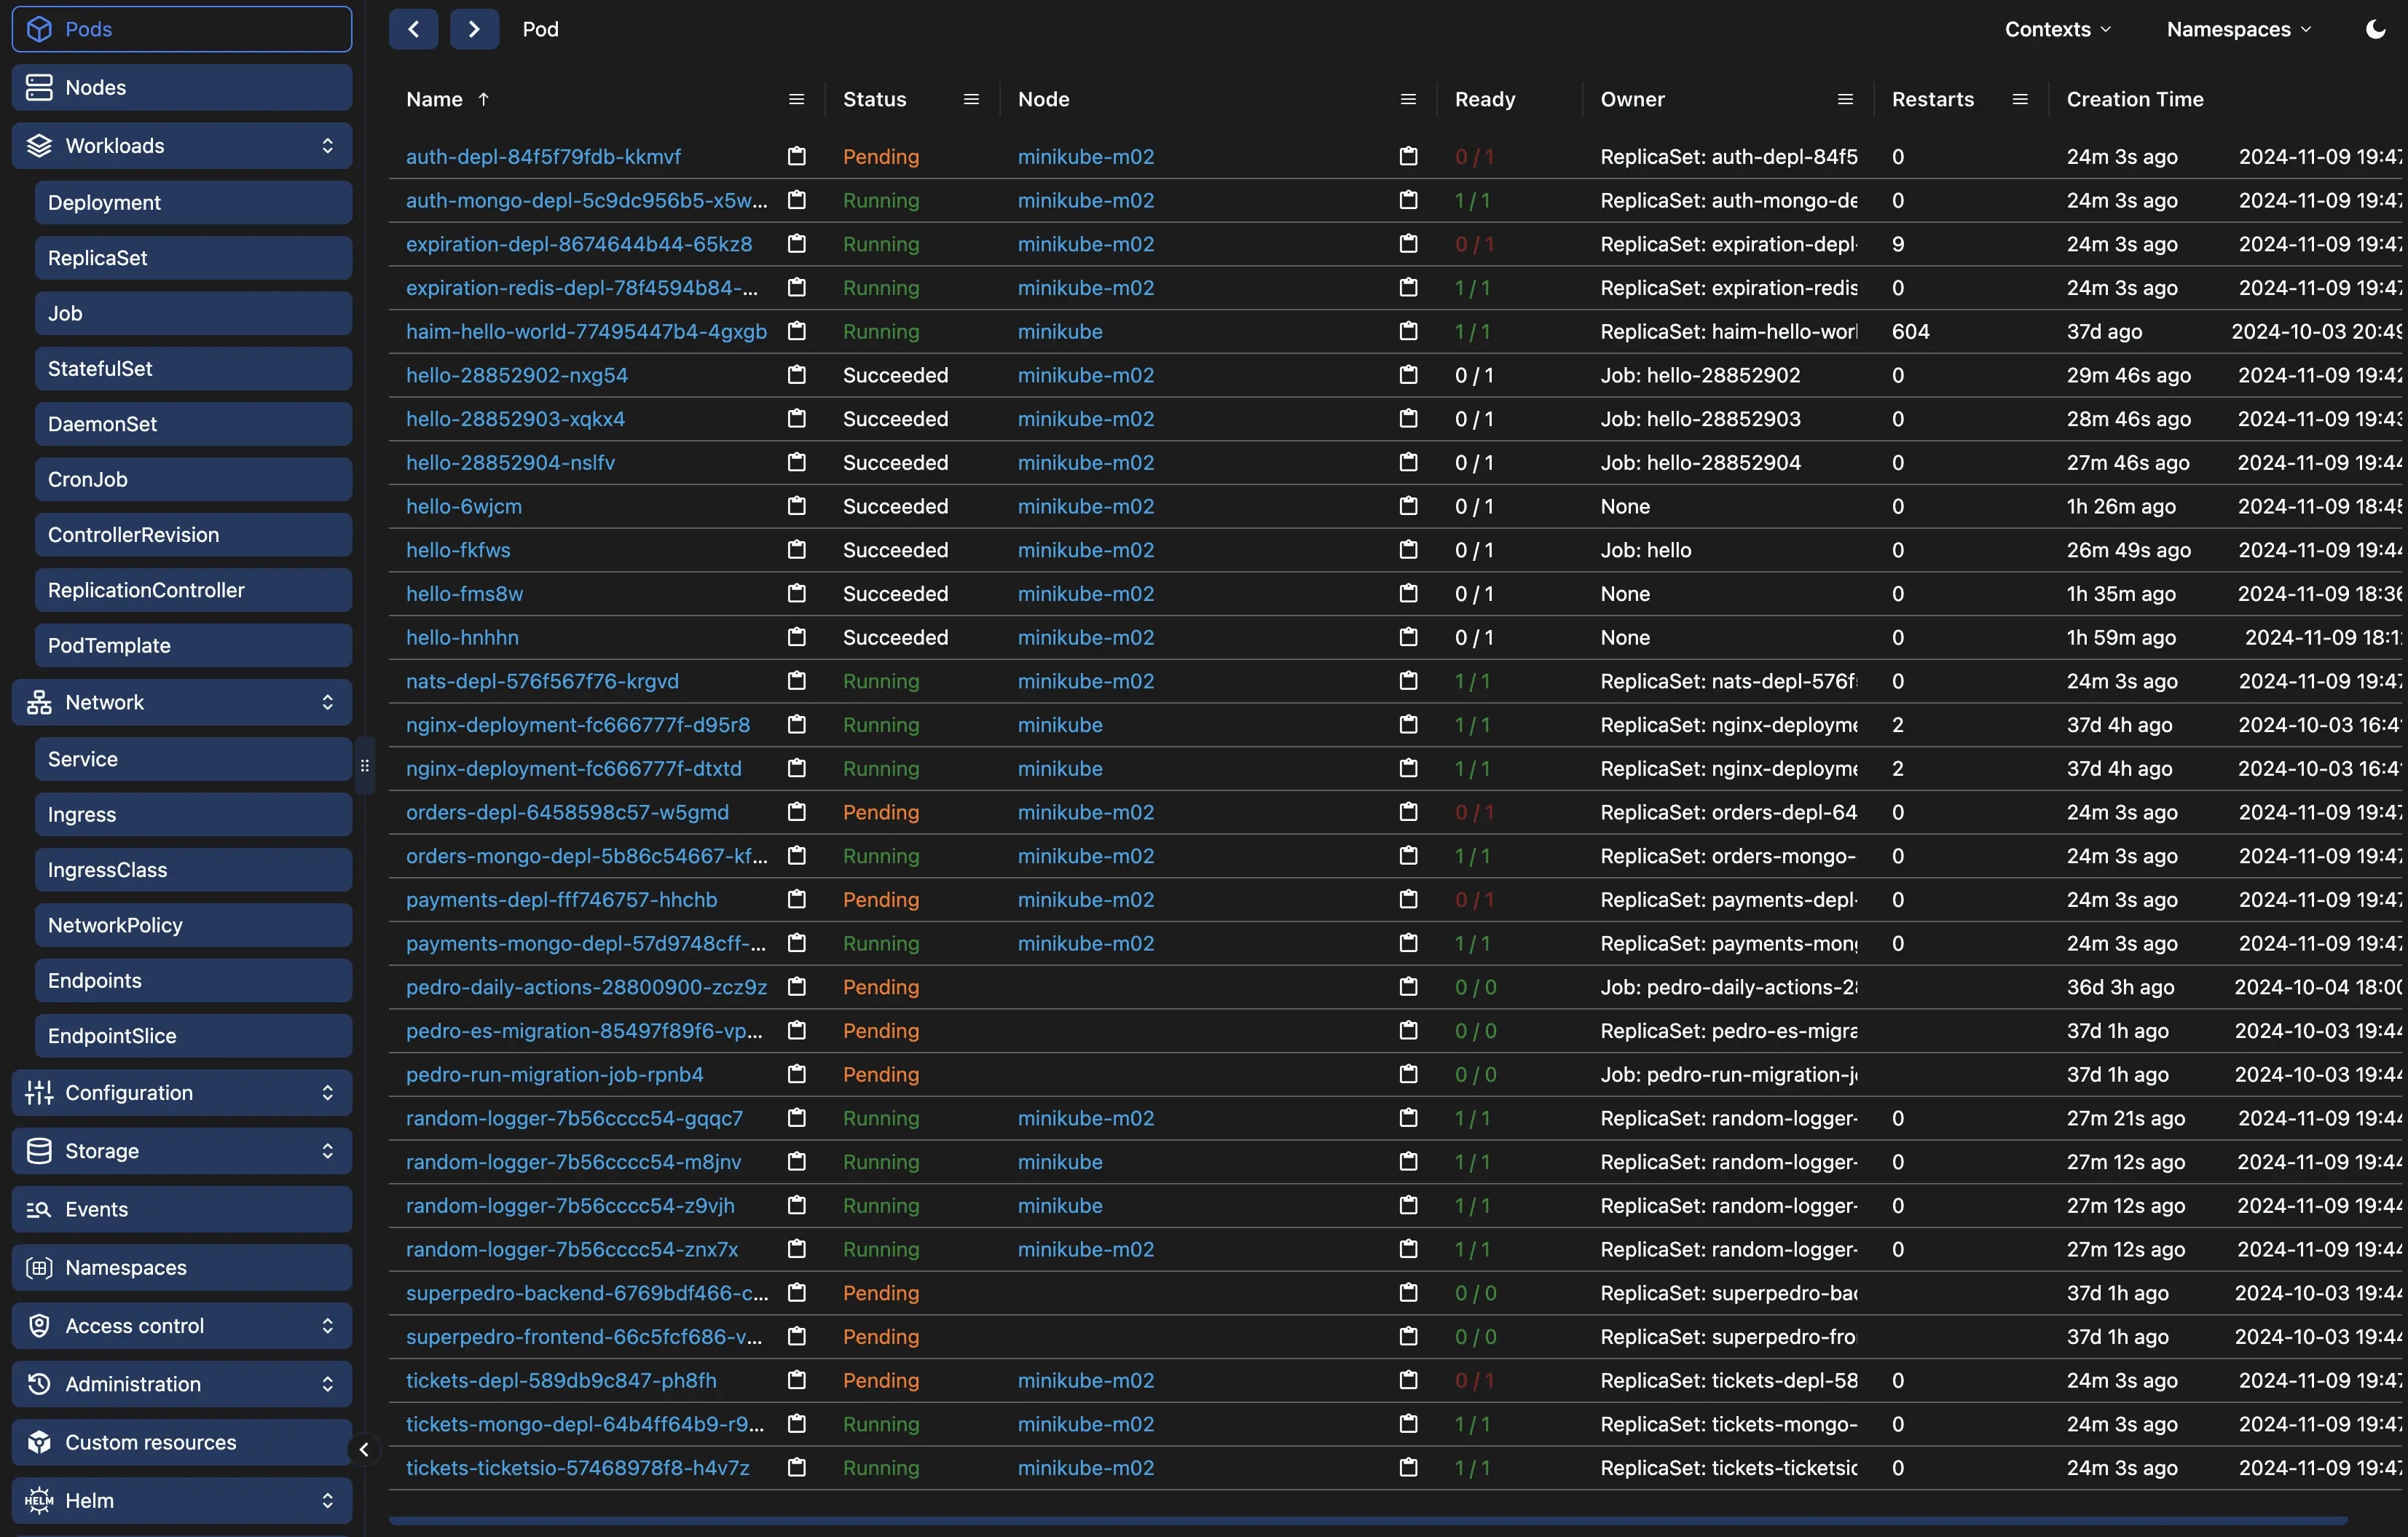Go to the CronJob sidebar item
The height and width of the screenshot is (1537, 2408).
(x=192, y=479)
